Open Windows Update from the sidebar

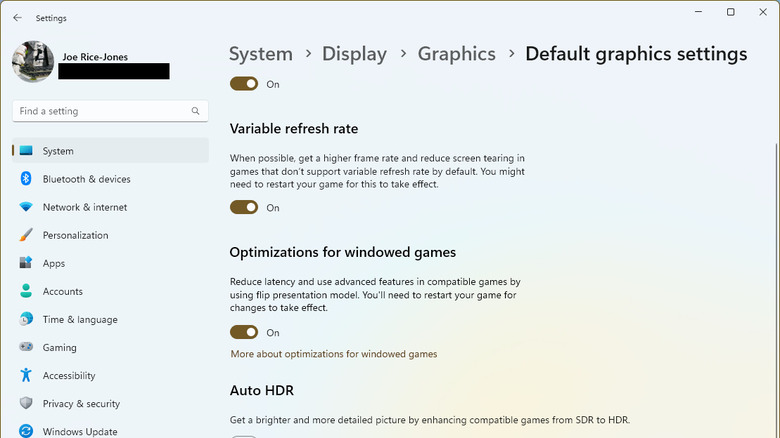80,431
